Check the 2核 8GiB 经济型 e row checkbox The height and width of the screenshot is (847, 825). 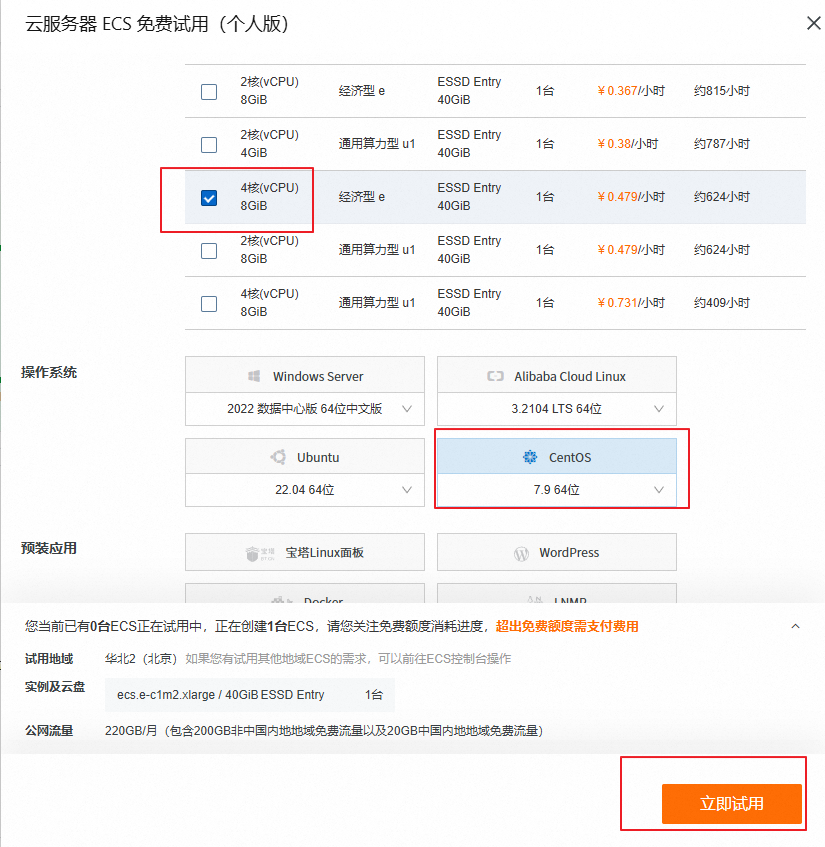(x=209, y=92)
